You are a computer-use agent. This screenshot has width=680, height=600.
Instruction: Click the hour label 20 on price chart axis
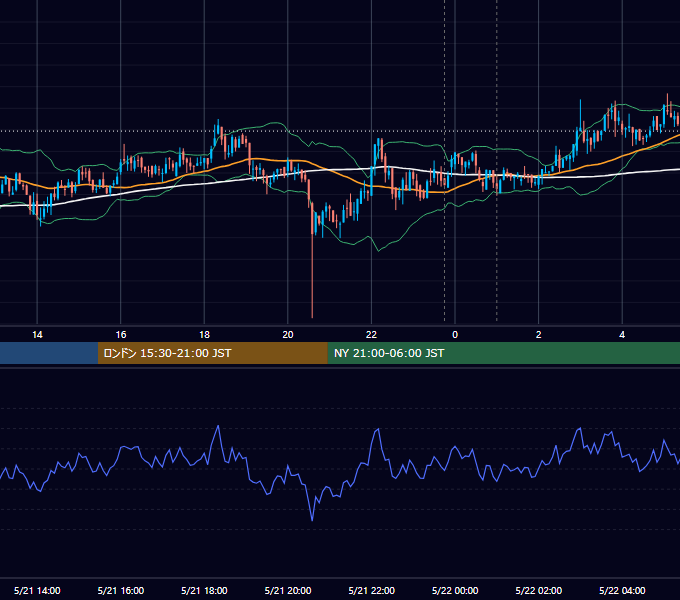coord(288,335)
